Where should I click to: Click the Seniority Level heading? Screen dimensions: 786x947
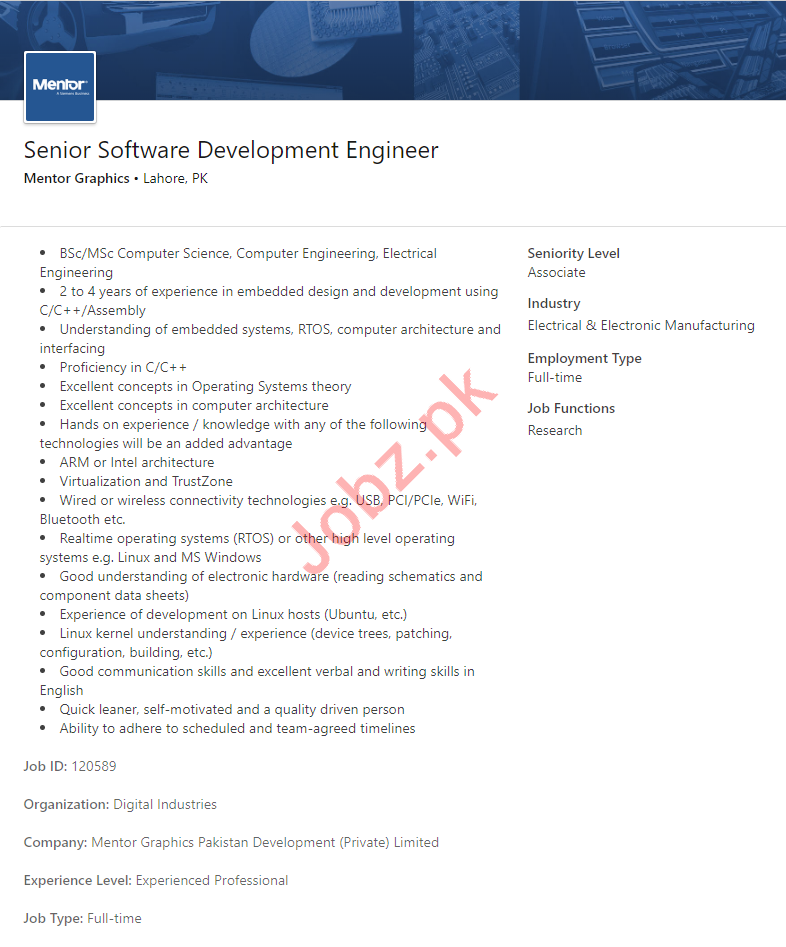573,254
